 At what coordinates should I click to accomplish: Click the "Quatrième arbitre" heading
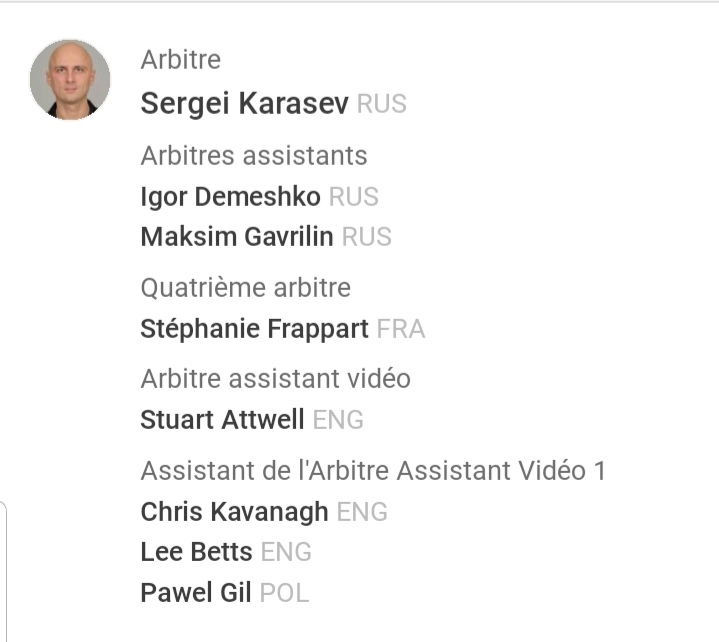click(x=245, y=289)
